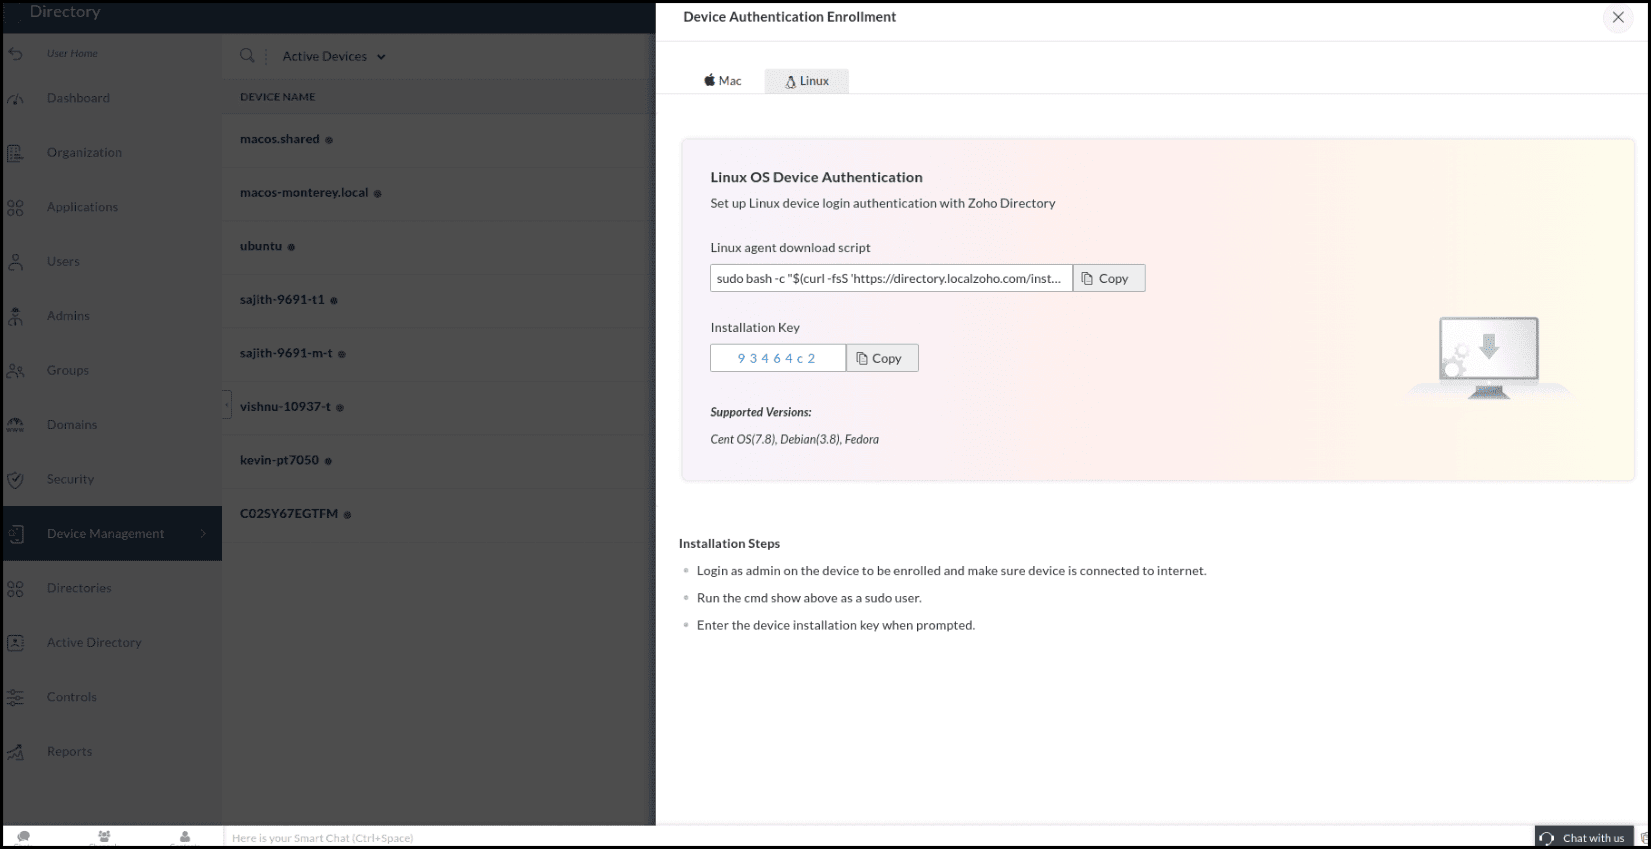Toggle the sidebar collapse handle
This screenshot has width=1651, height=849.
pos(227,405)
